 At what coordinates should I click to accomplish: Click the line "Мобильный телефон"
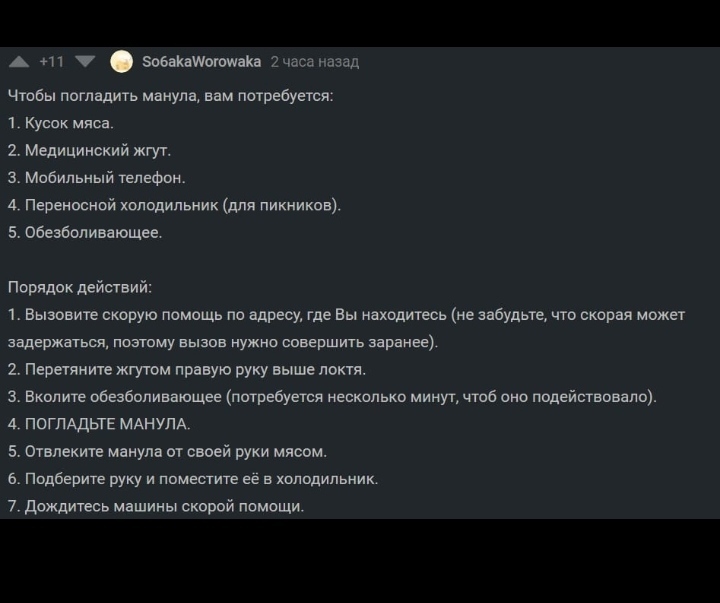(x=97, y=177)
